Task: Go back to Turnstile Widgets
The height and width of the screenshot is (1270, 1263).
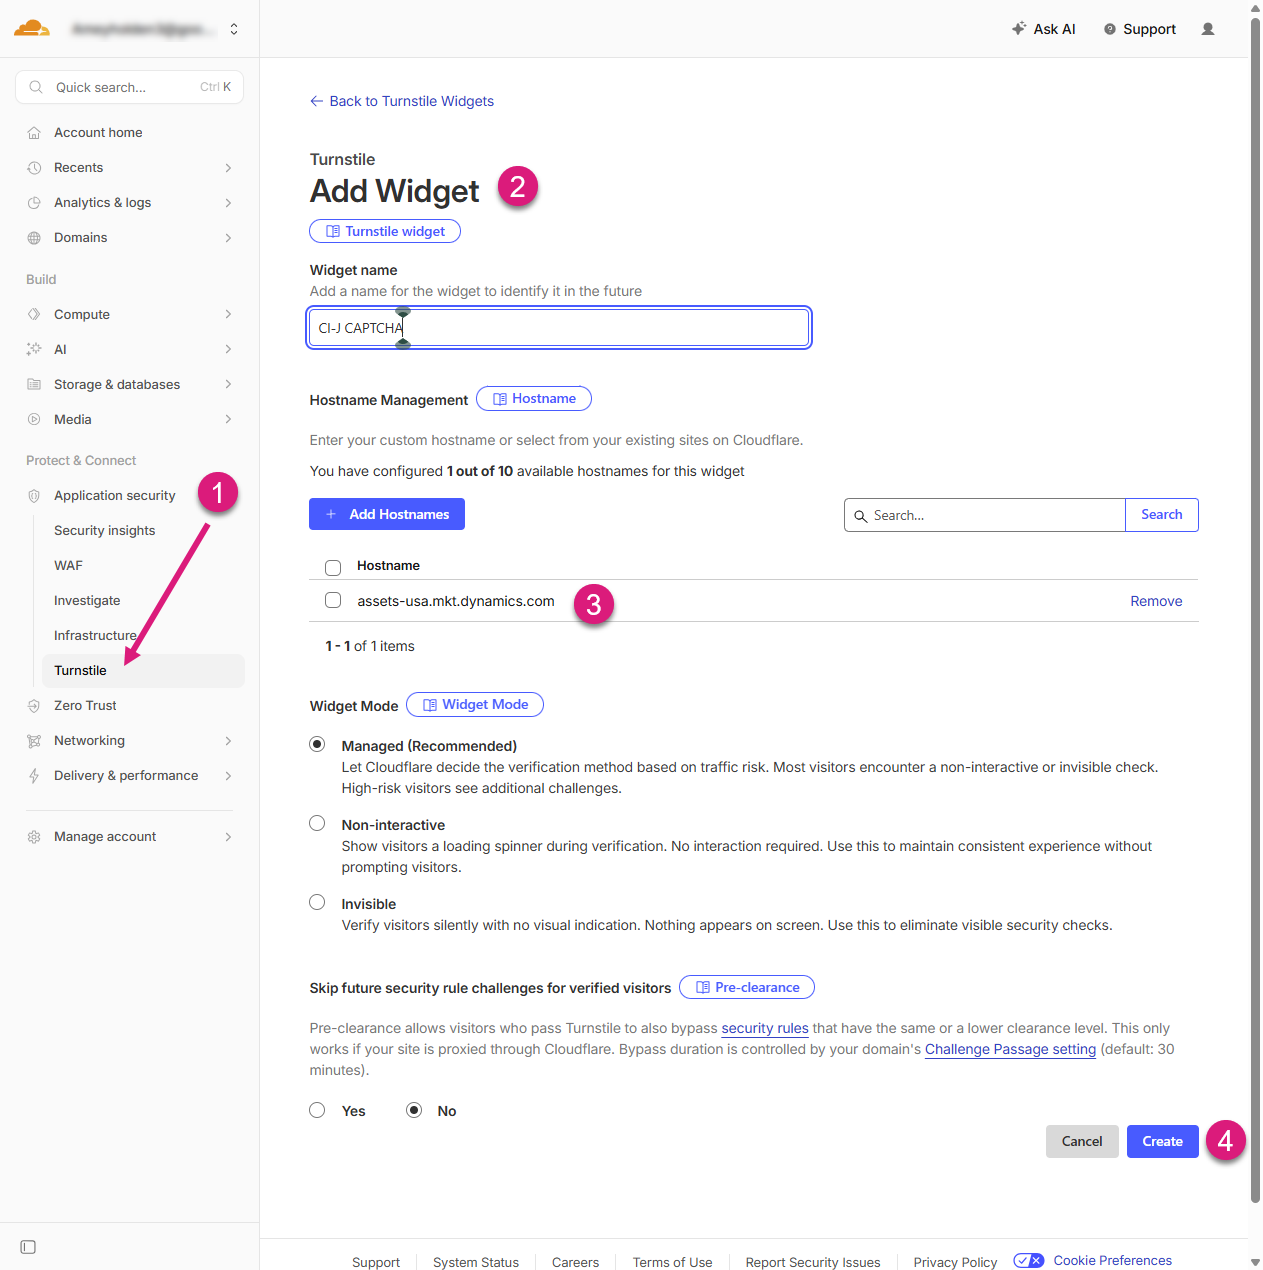Action: point(402,101)
